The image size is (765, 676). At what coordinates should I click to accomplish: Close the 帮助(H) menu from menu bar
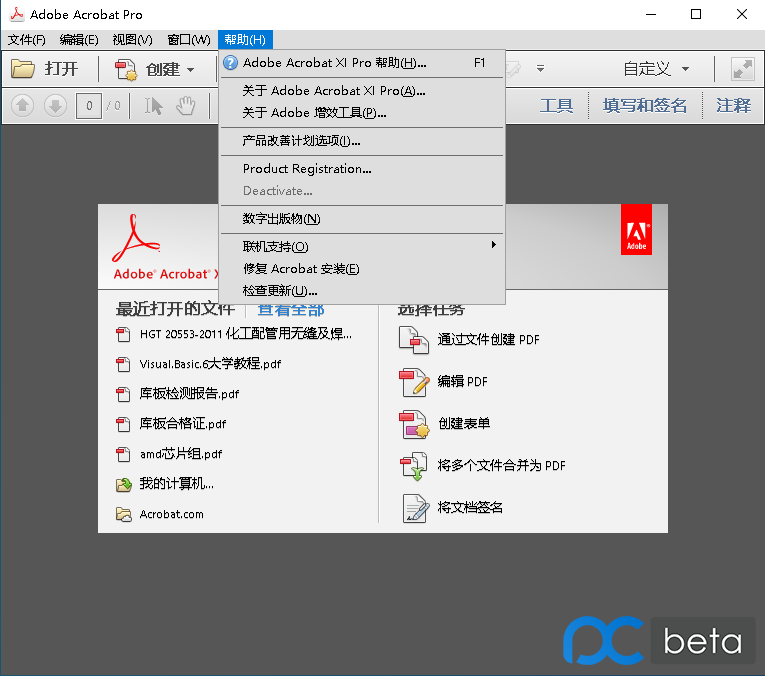coord(245,40)
